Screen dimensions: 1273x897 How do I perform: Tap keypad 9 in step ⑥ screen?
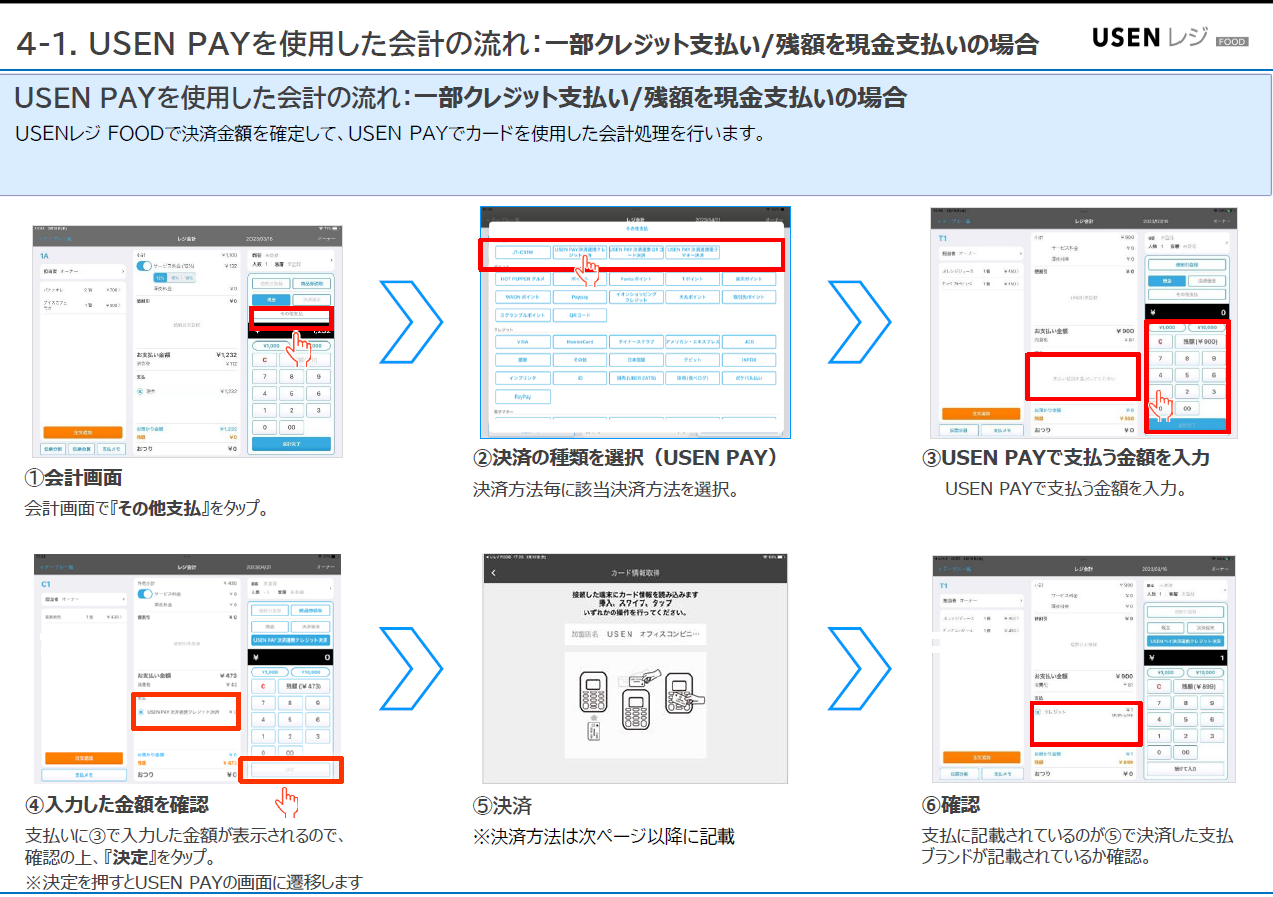point(1212,703)
